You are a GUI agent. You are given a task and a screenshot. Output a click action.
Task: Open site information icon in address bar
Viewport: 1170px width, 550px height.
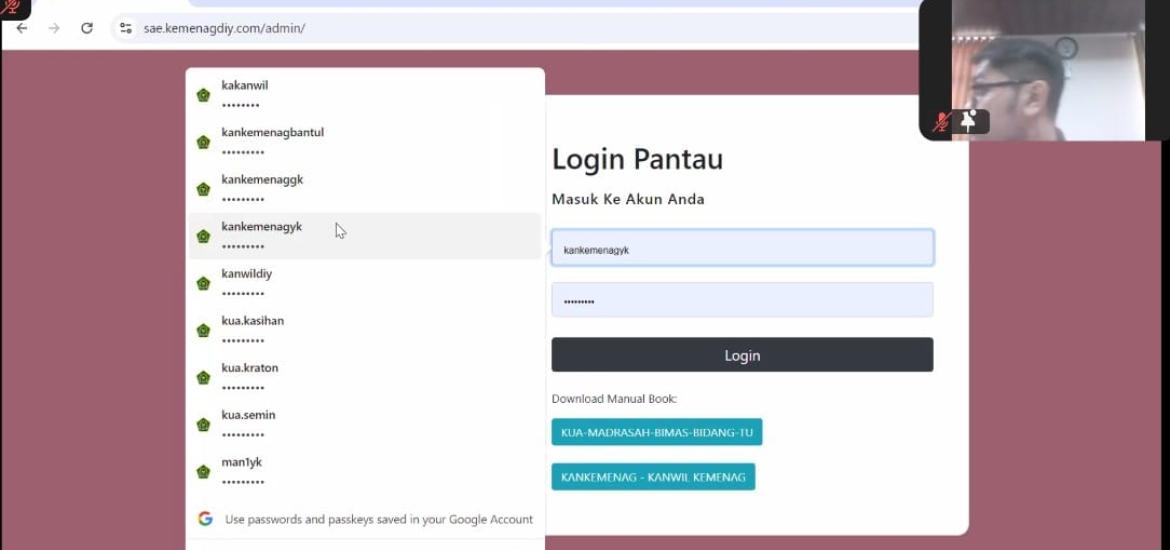[x=126, y=28]
